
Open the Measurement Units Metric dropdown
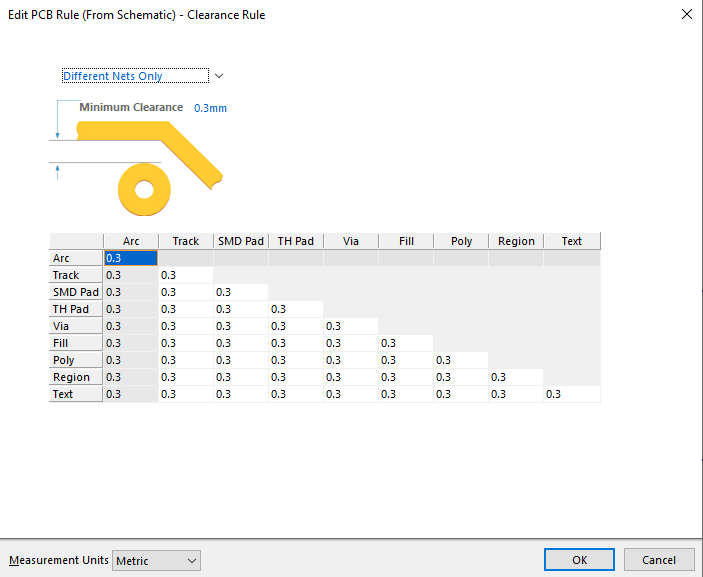(156, 560)
